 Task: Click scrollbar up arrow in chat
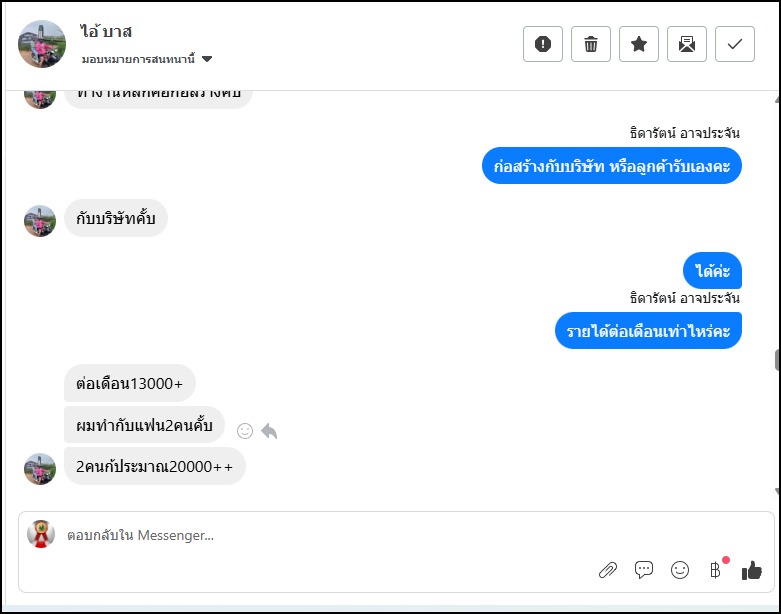pos(776,100)
